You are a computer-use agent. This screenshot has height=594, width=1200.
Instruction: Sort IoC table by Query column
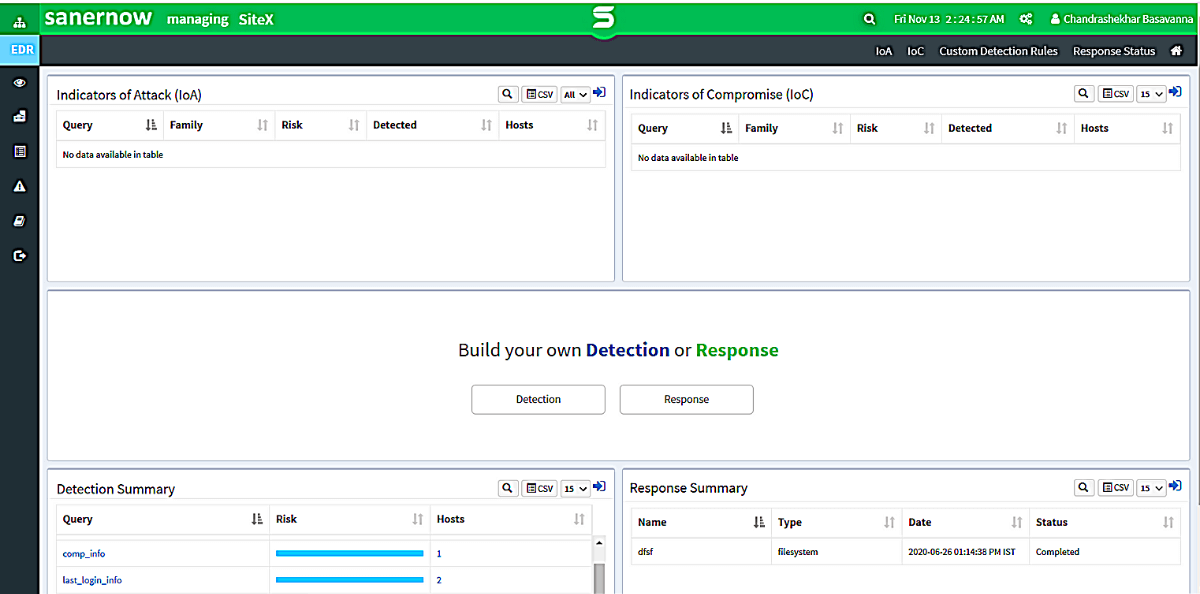(686, 128)
